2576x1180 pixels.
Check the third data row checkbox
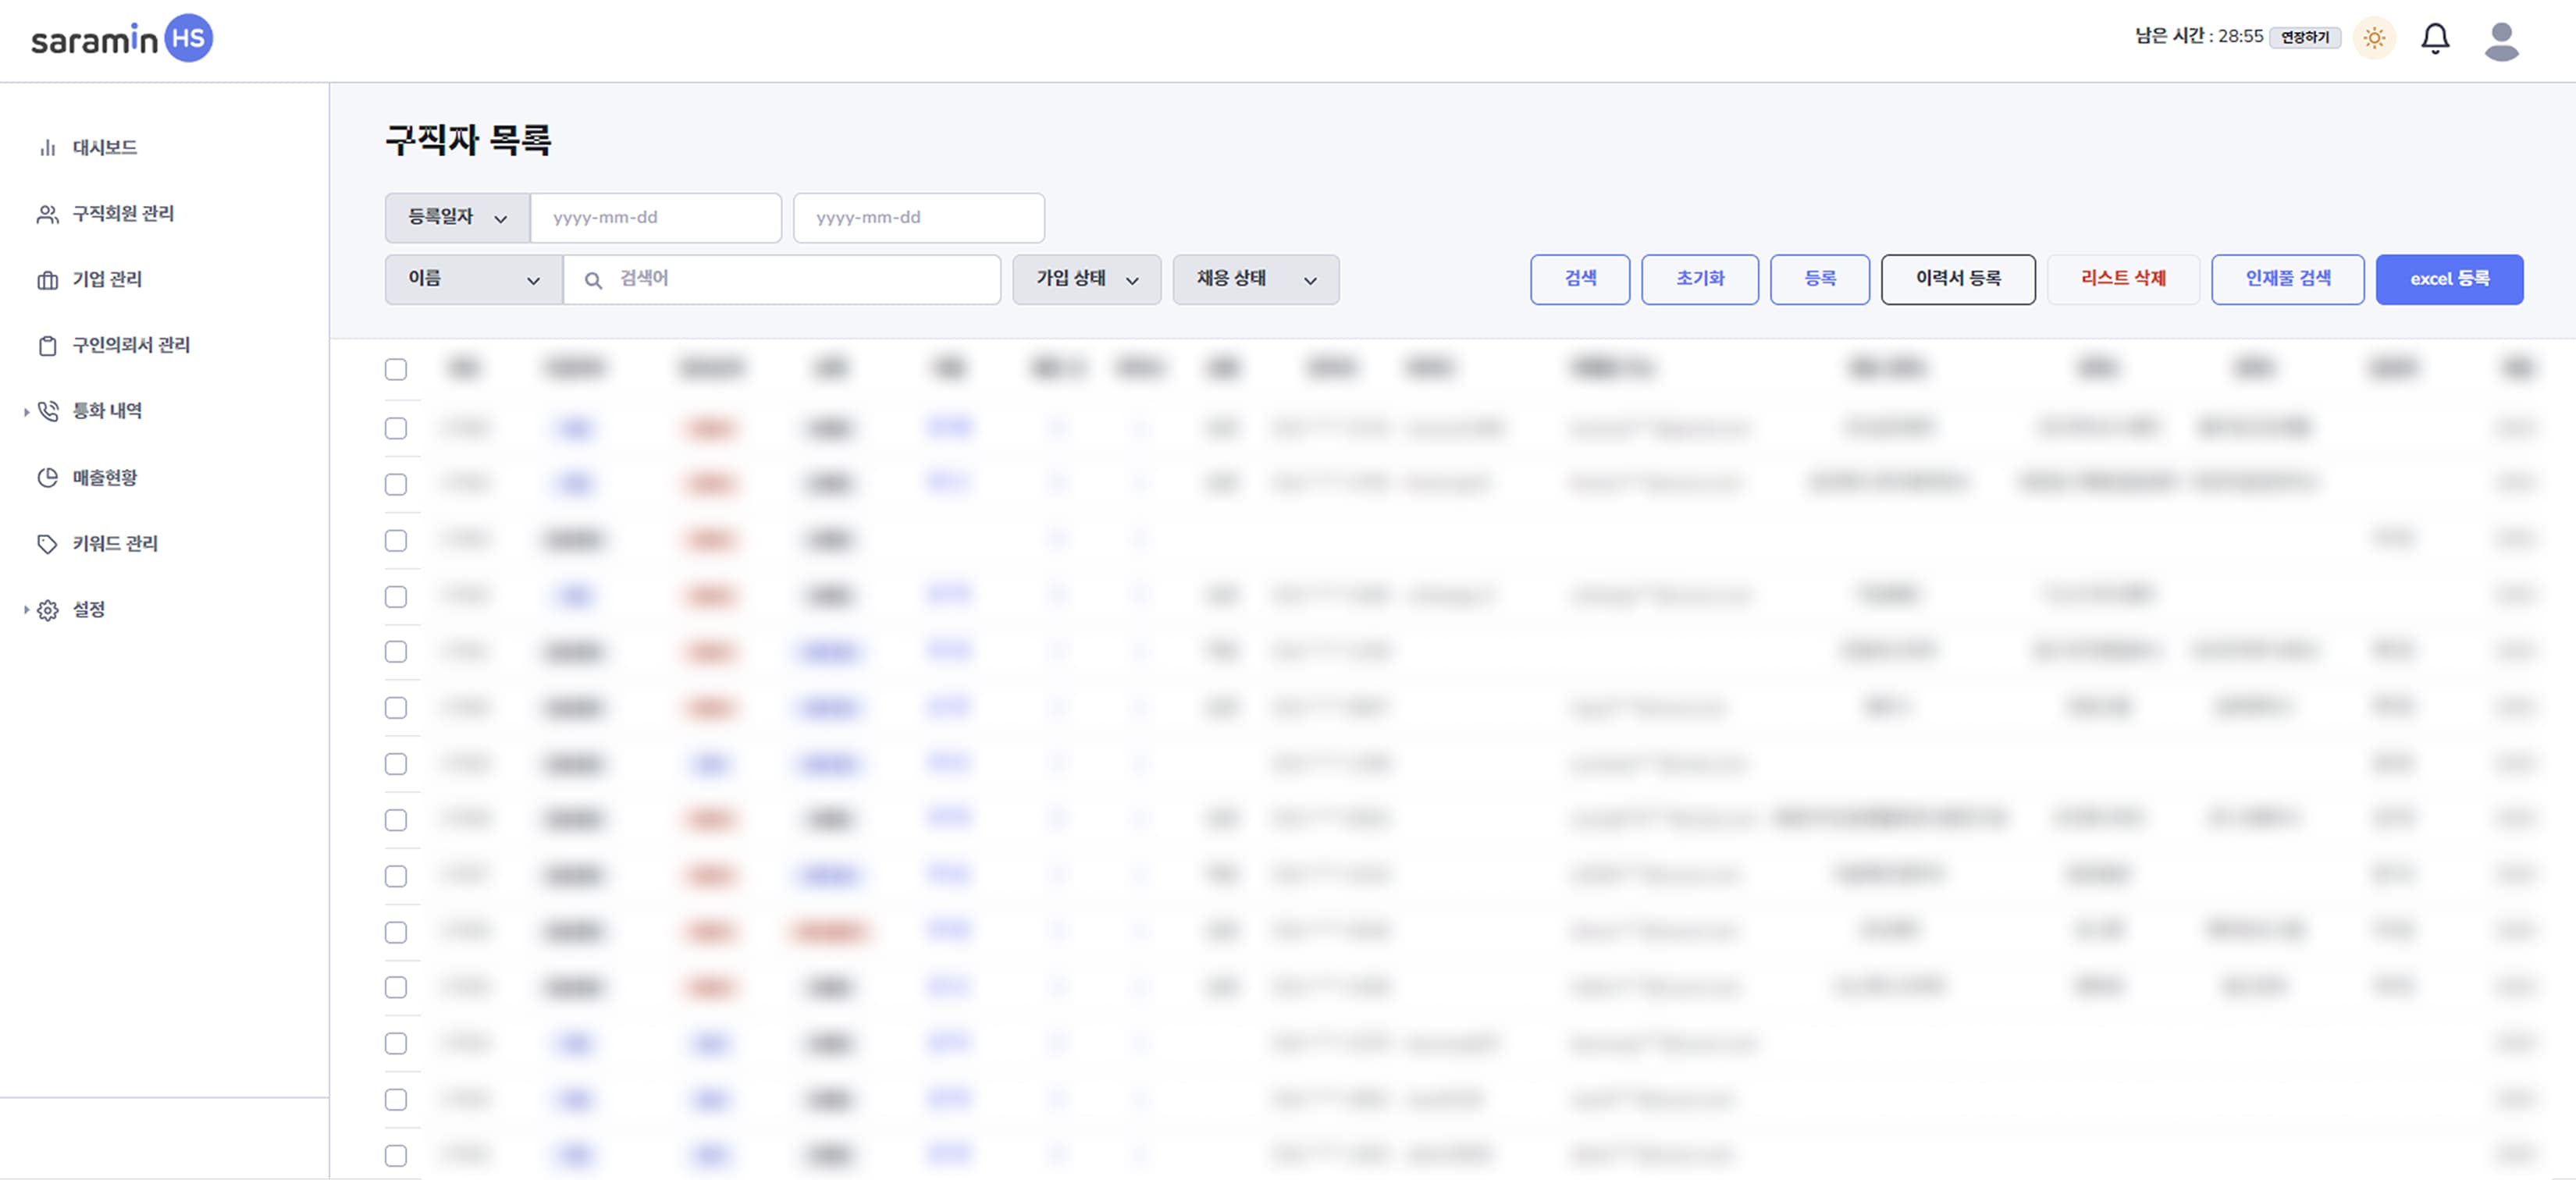[396, 541]
